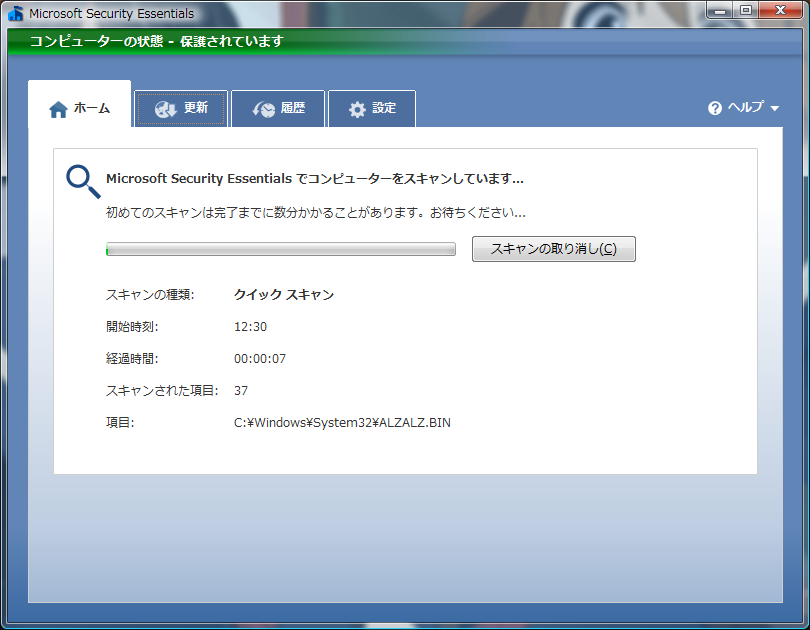Click the ヘルプ (Help) label
Image resolution: width=810 pixels, height=630 pixels.
point(746,107)
